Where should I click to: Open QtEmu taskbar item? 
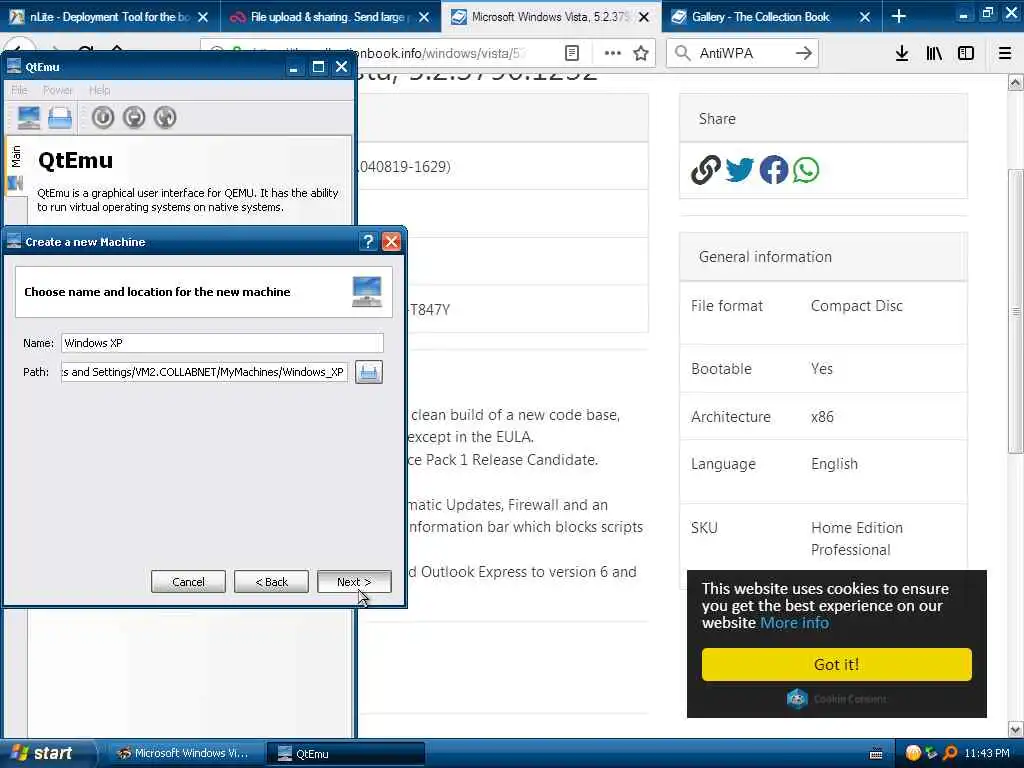coord(345,754)
